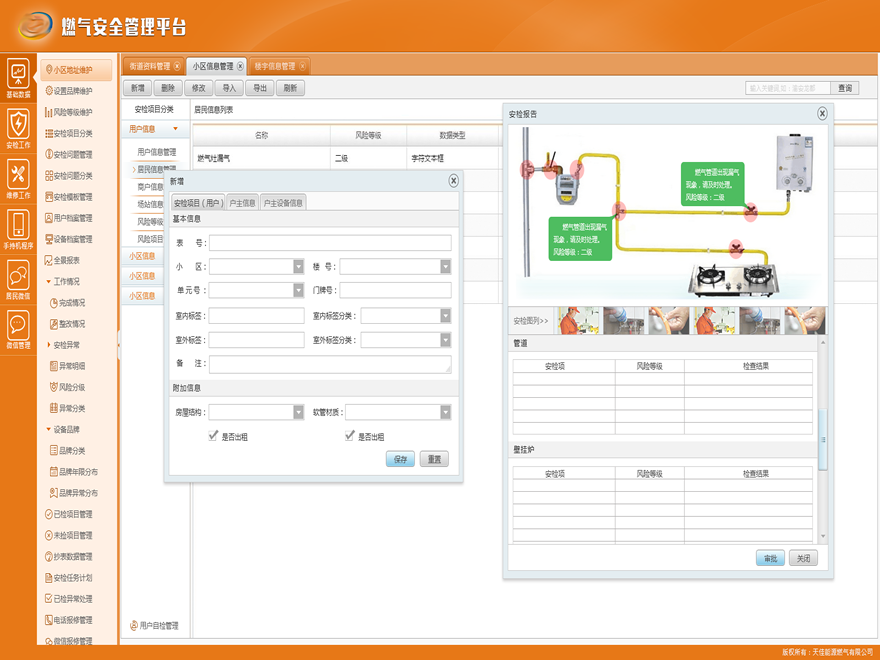Open the 微信管理 icon in sidebar

coord(18,326)
